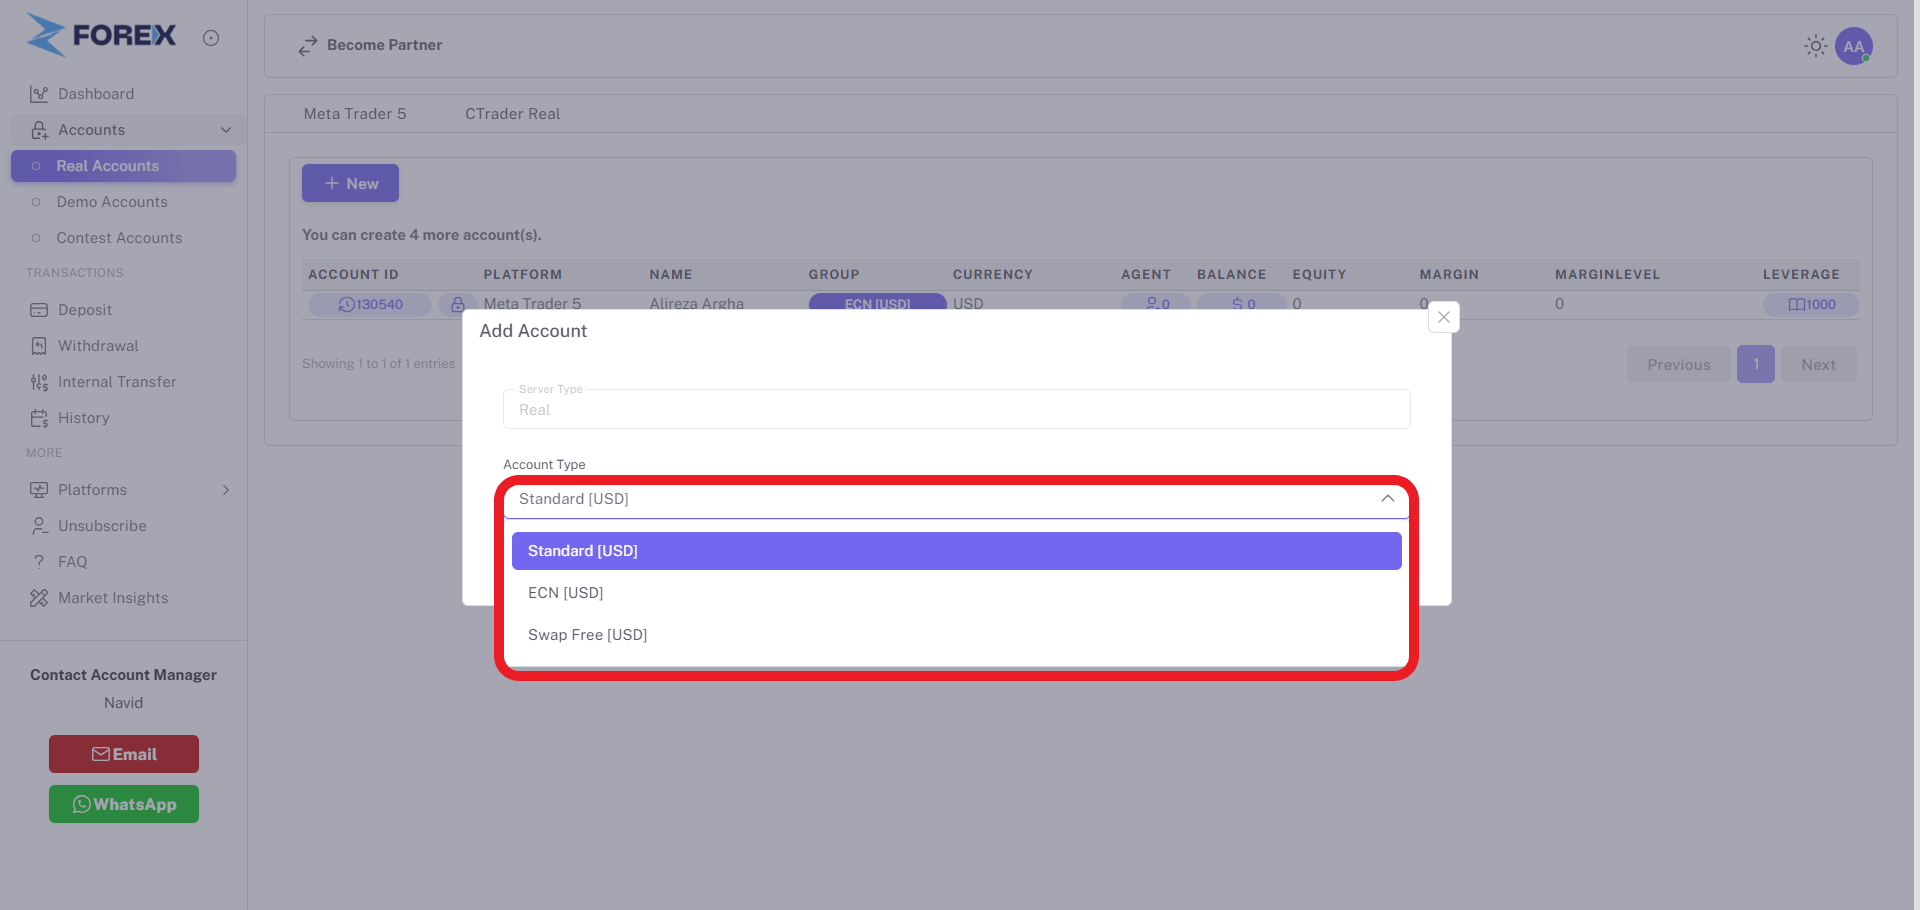Image resolution: width=1920 pixels, height=910 pixels.
Task: Switch to the CTrader Real tab
Action: coord(512,114)
